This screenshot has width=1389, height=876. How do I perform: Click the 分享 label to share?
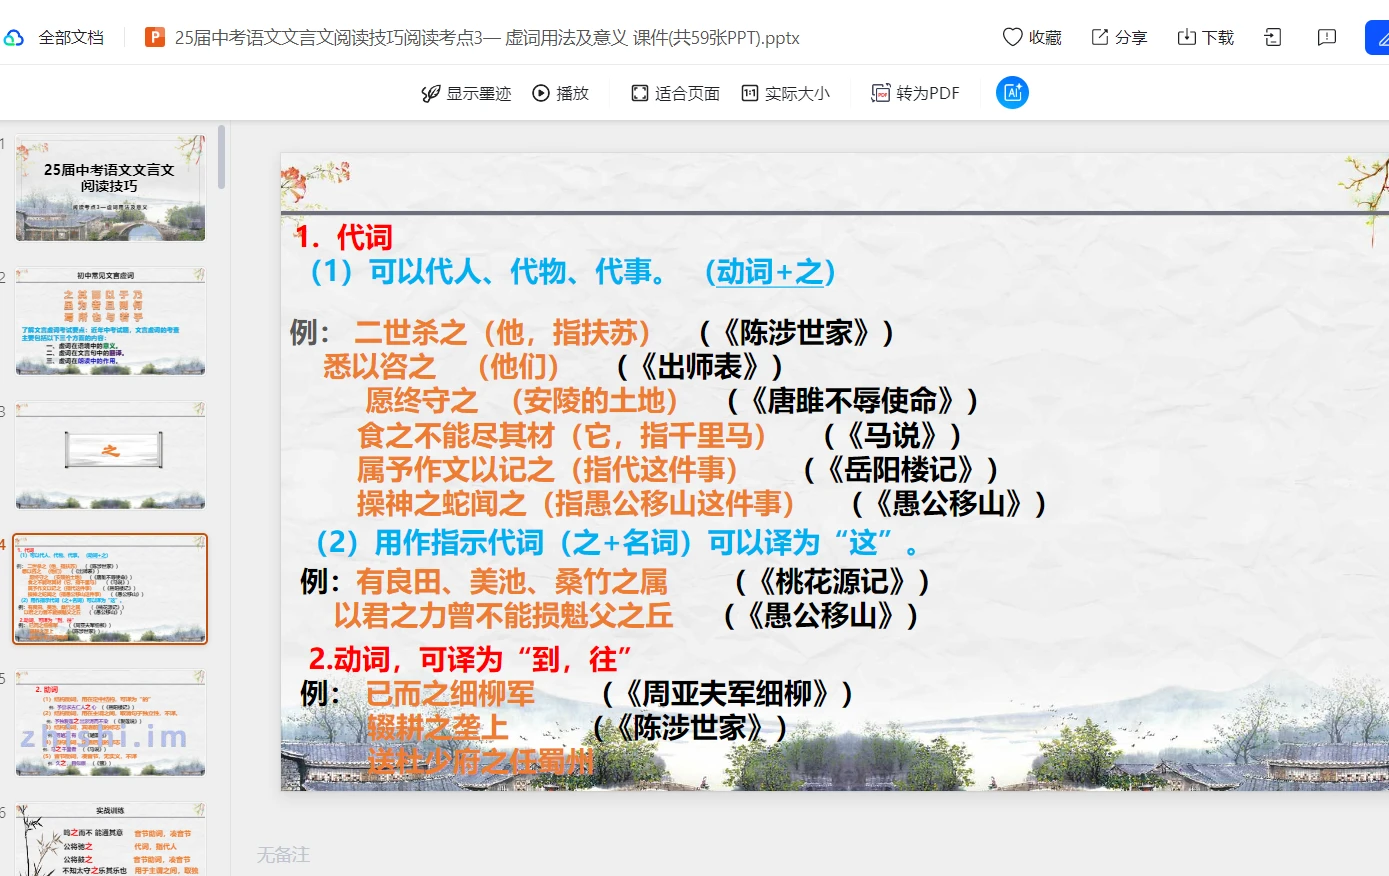click(1131, 37)
